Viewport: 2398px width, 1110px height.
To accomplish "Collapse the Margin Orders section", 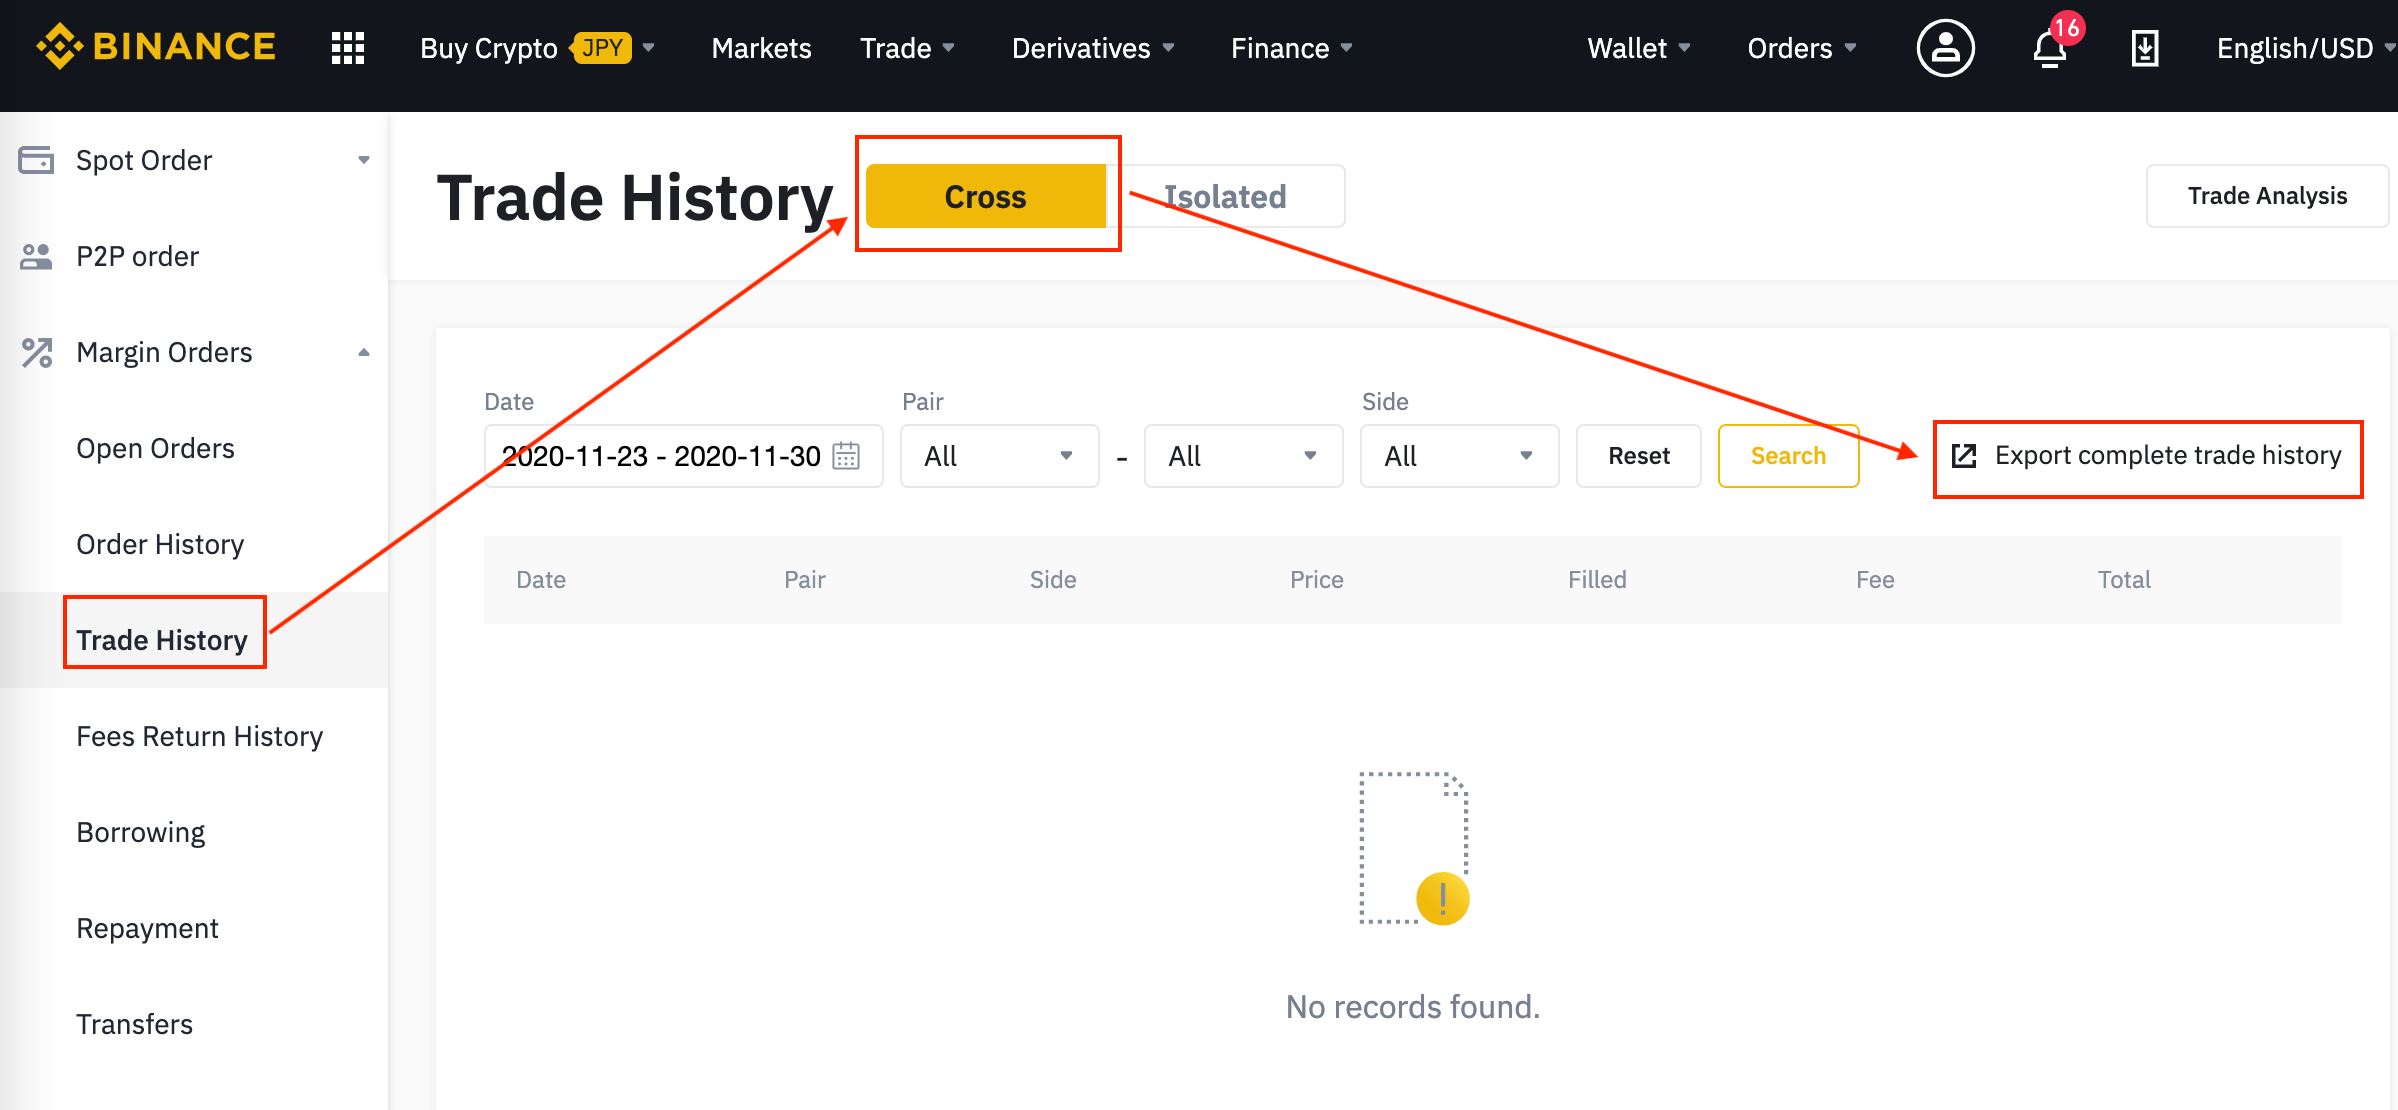I will (x=364, y=352).
